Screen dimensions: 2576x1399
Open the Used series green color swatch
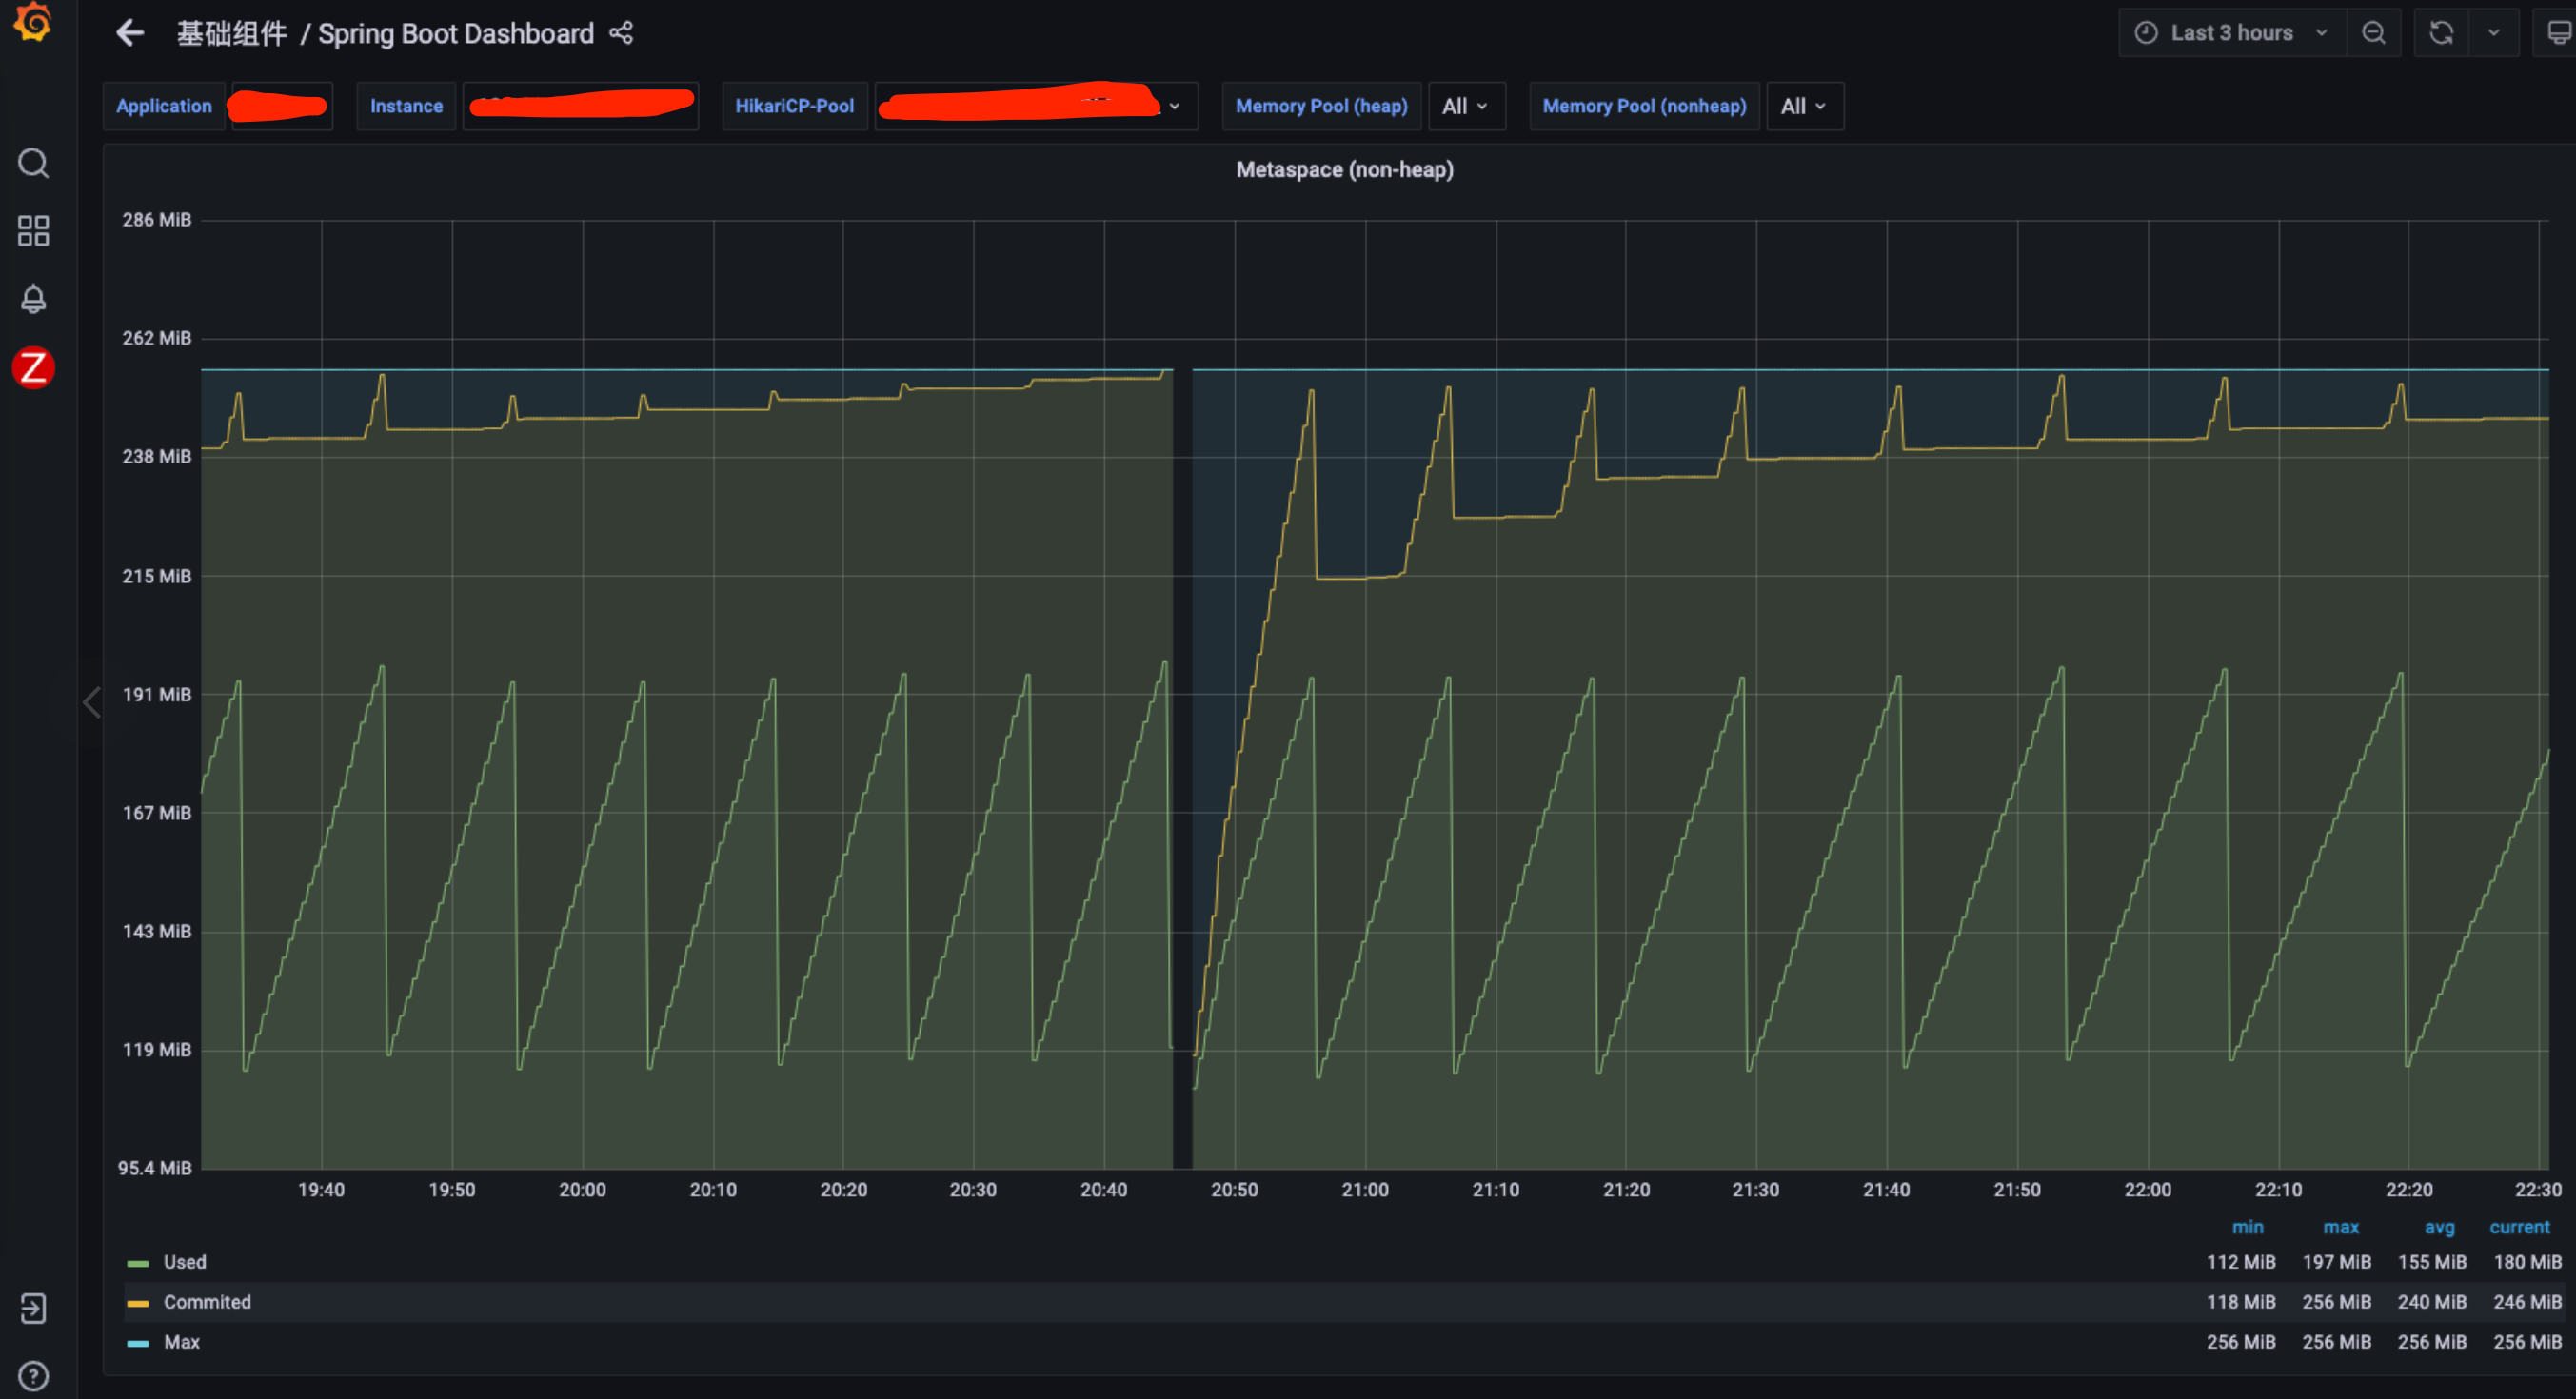[138, 1264]
